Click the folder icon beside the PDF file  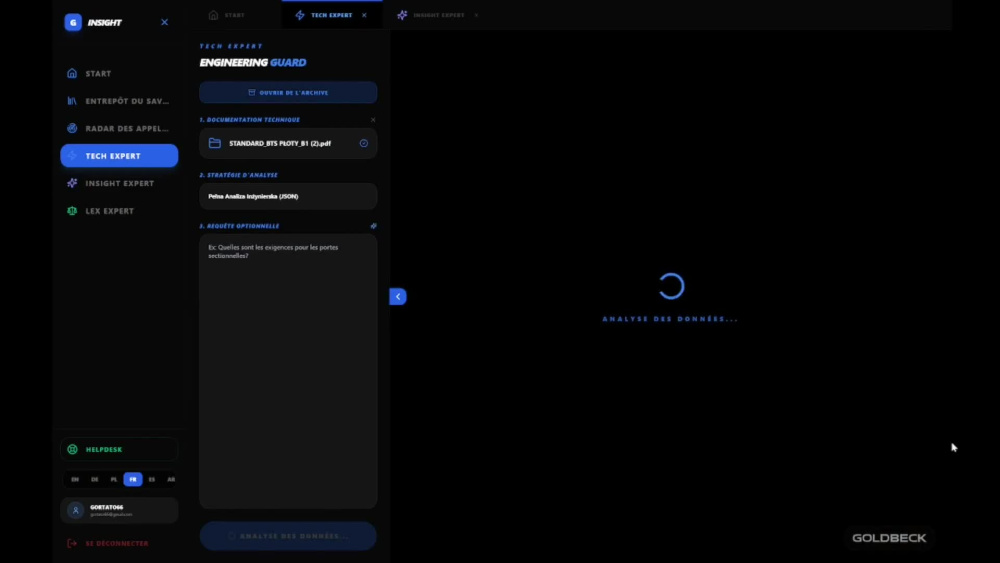215,143
